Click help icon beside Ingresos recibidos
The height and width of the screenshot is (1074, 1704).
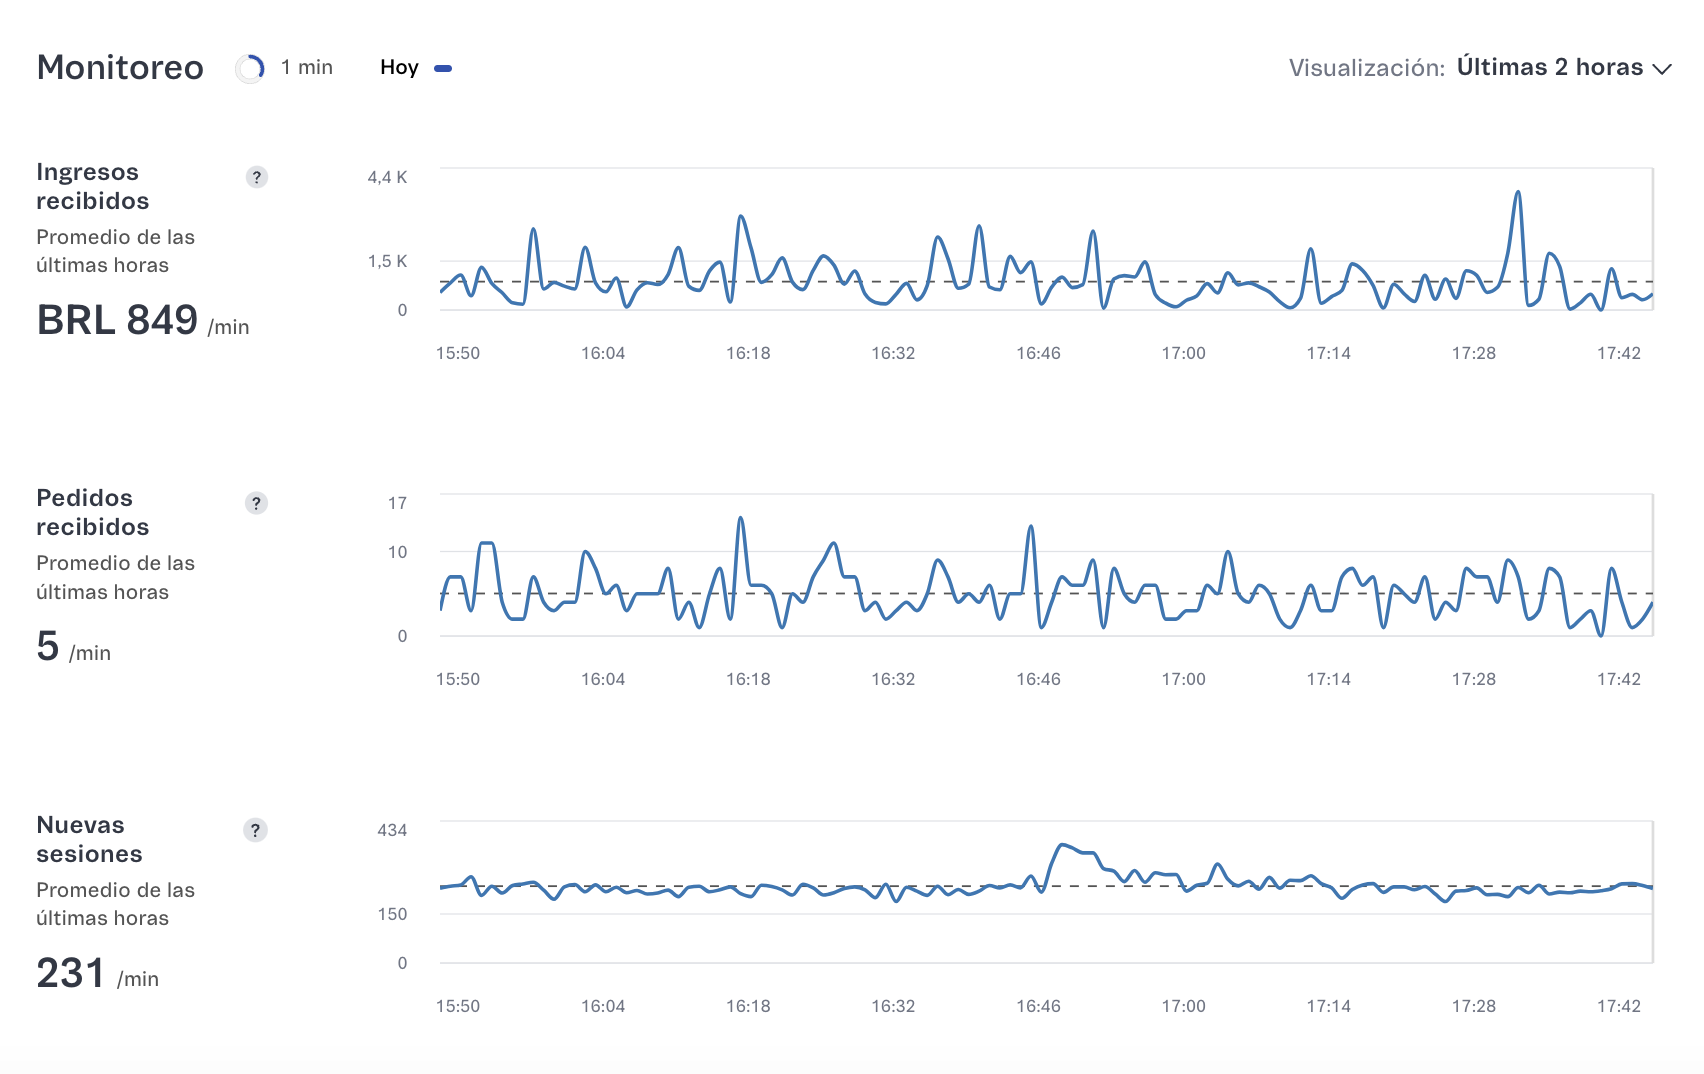coord(257,177)
